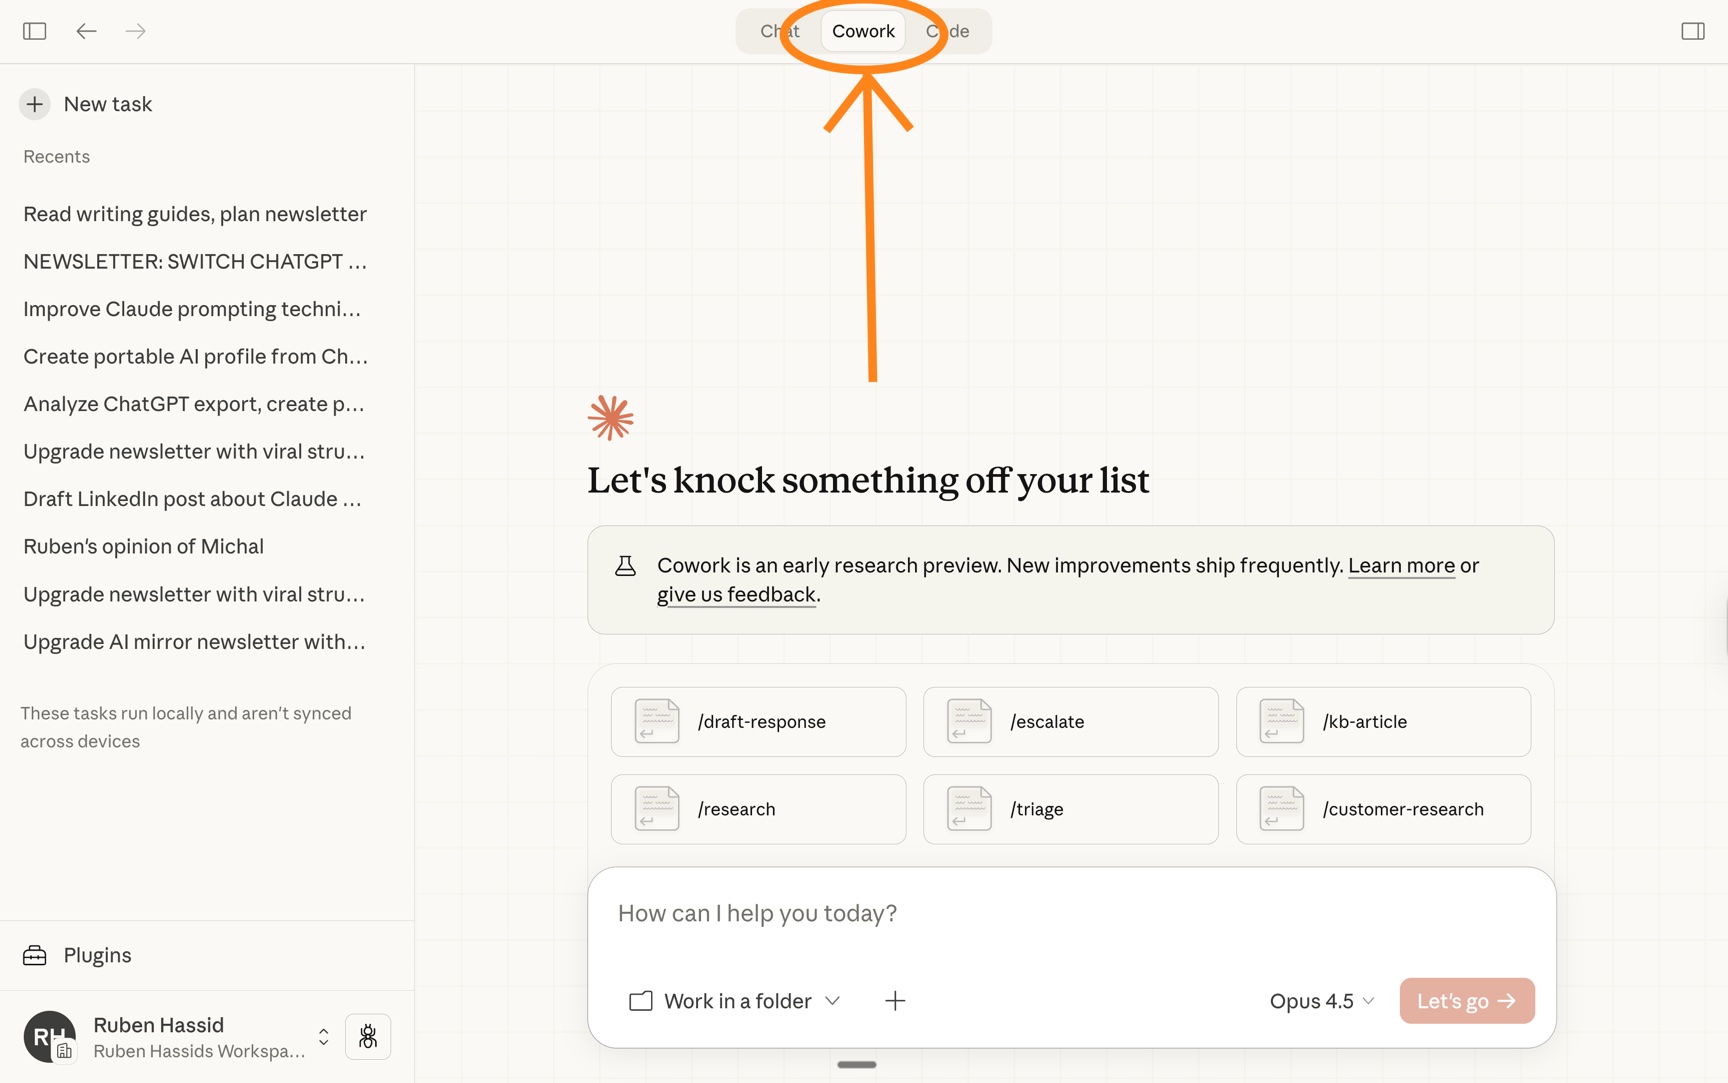1728x1083 pixels.
Task: Add attachment with the plus icon
Action: point(895,1001)
